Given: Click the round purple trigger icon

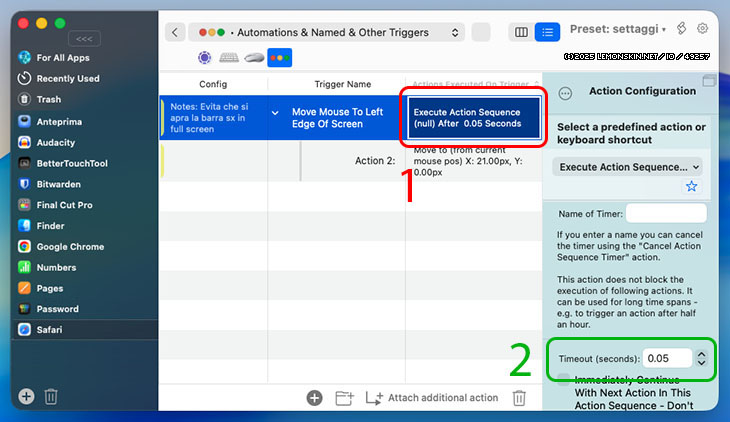Looking at the screenshot, I should click(205, 58).
